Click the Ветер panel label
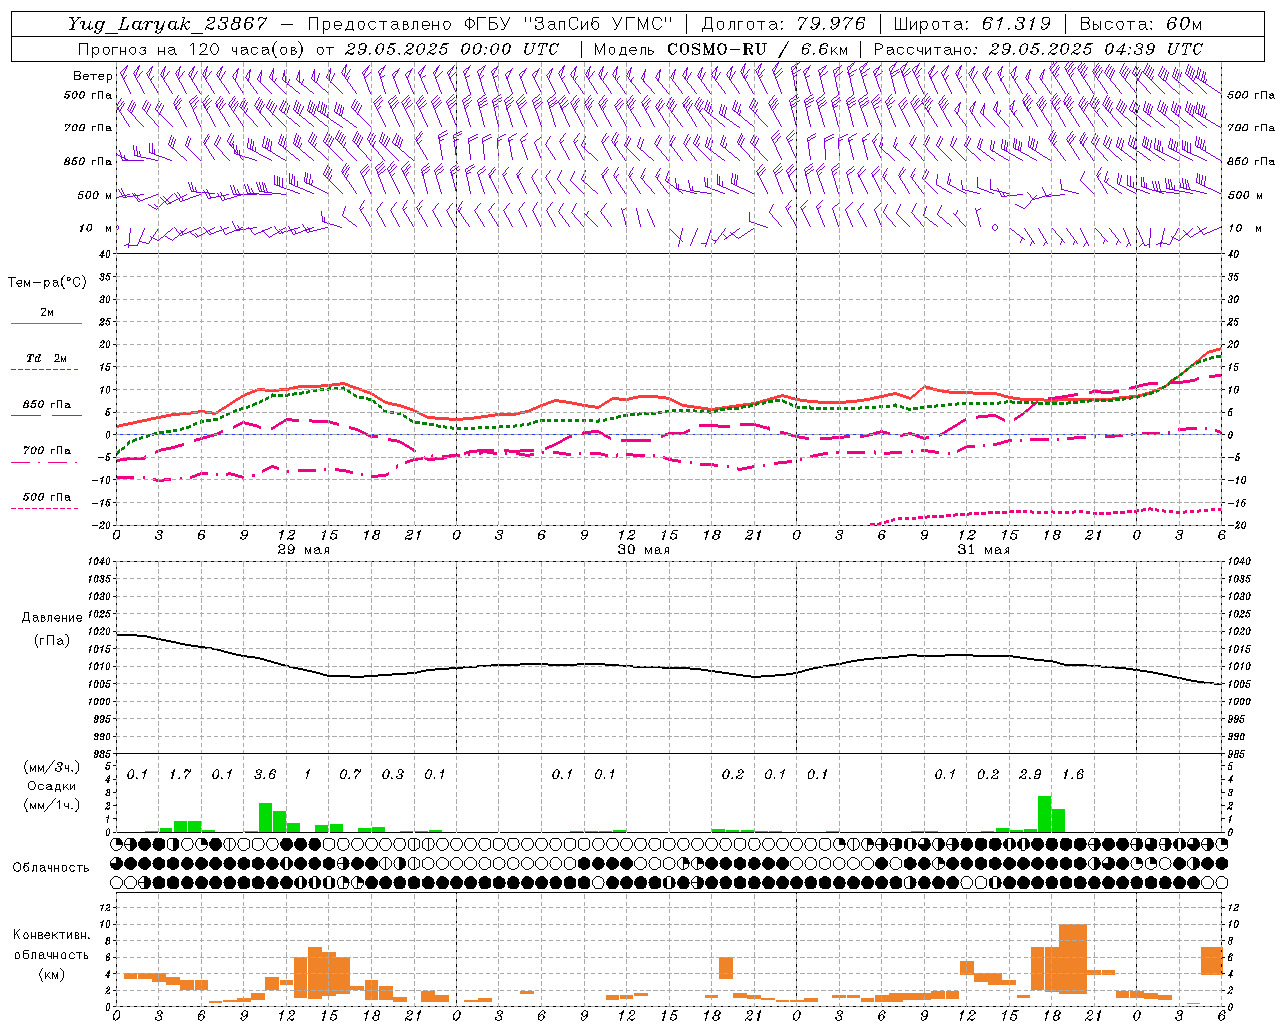 93,76
